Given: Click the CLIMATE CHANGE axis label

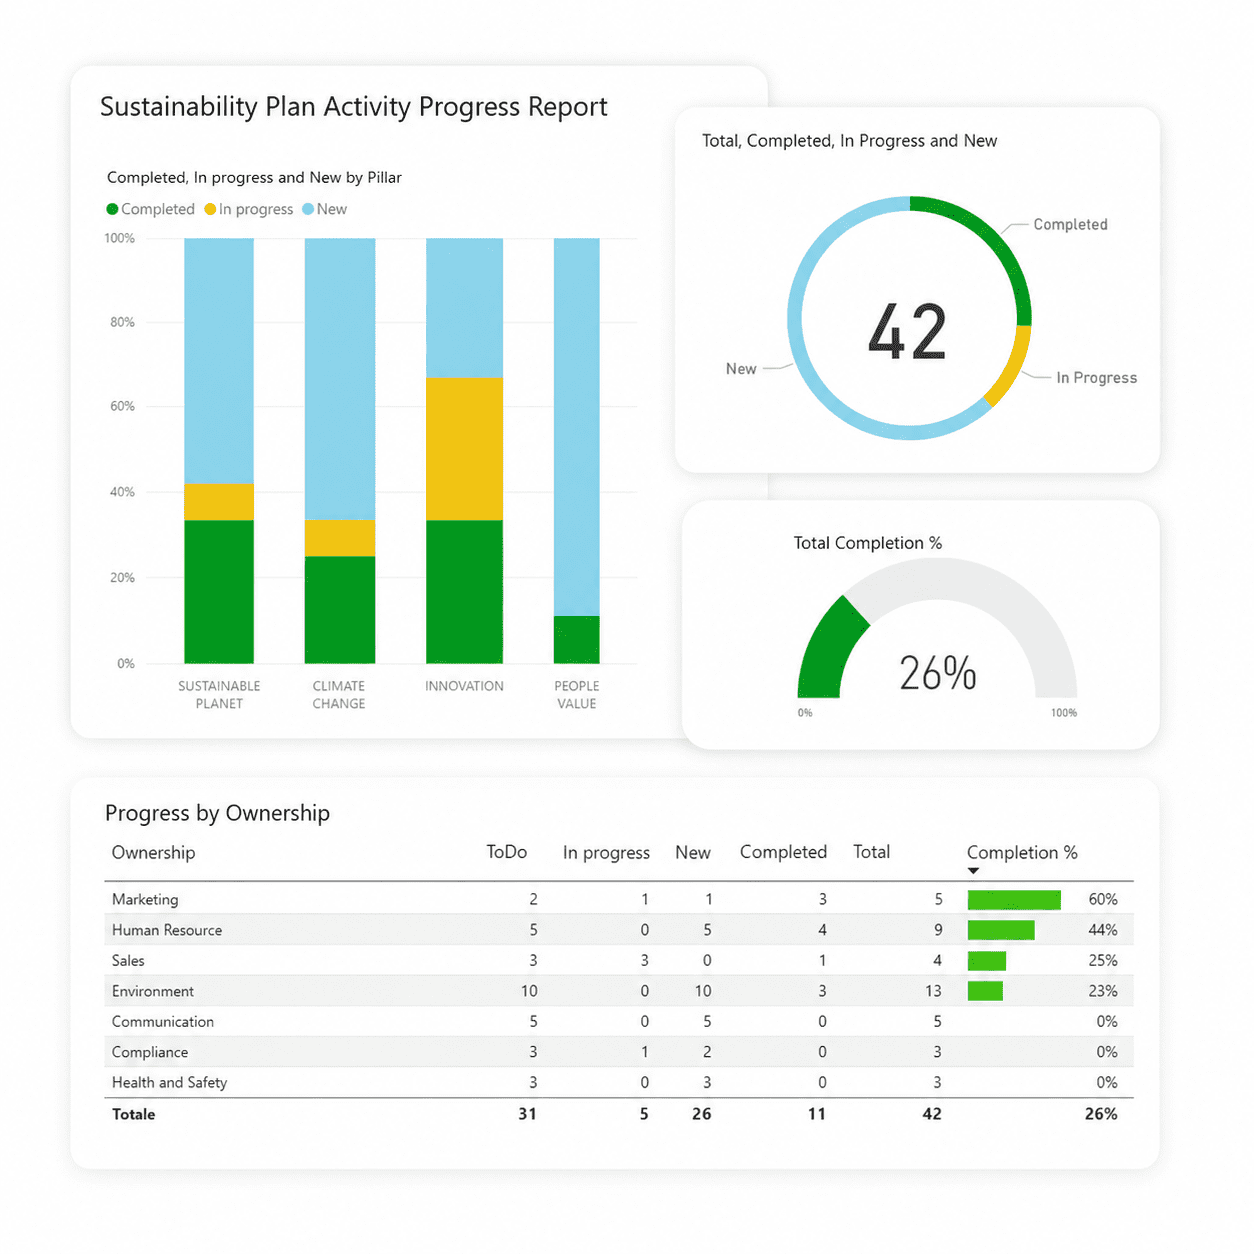Looking at the screenshot, I should 339,695.
